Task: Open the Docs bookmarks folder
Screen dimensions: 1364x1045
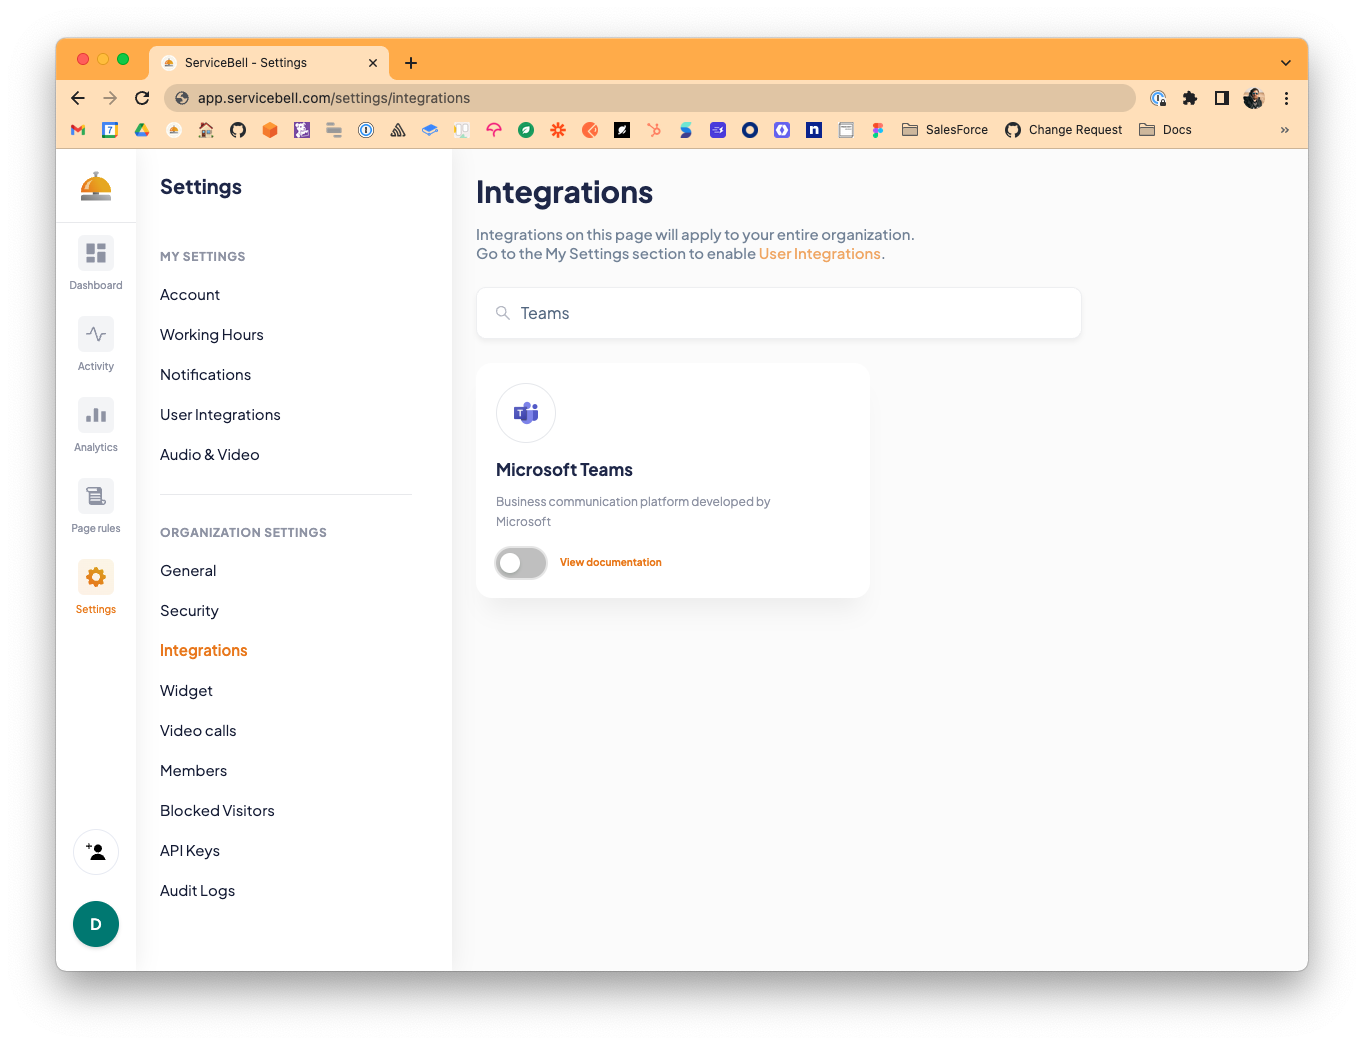Action: point(1166,130)
